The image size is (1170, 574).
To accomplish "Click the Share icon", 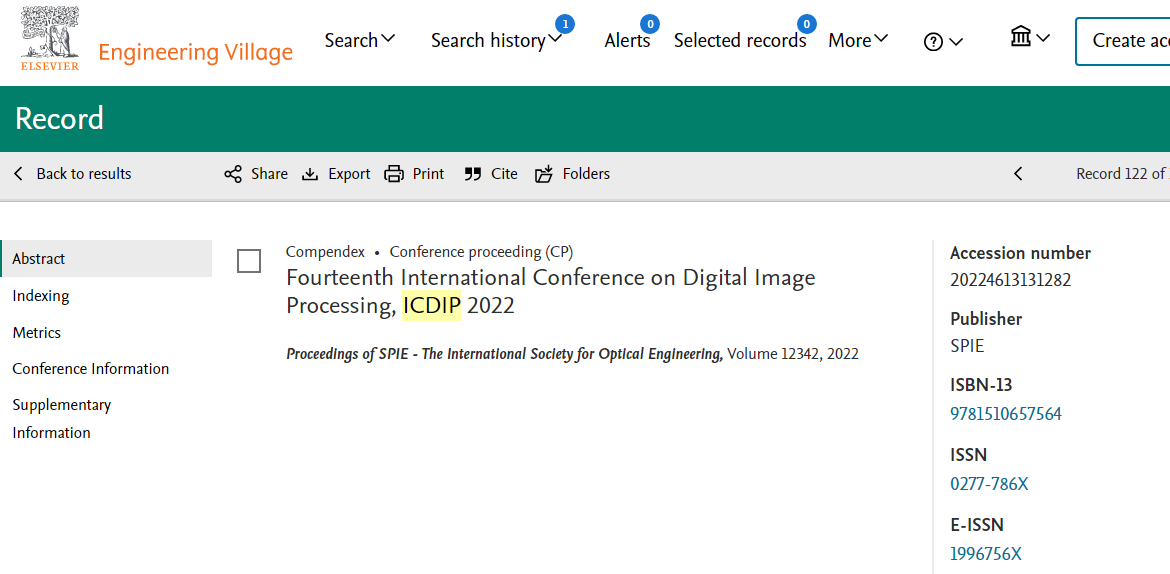I will tap(233, 174).
